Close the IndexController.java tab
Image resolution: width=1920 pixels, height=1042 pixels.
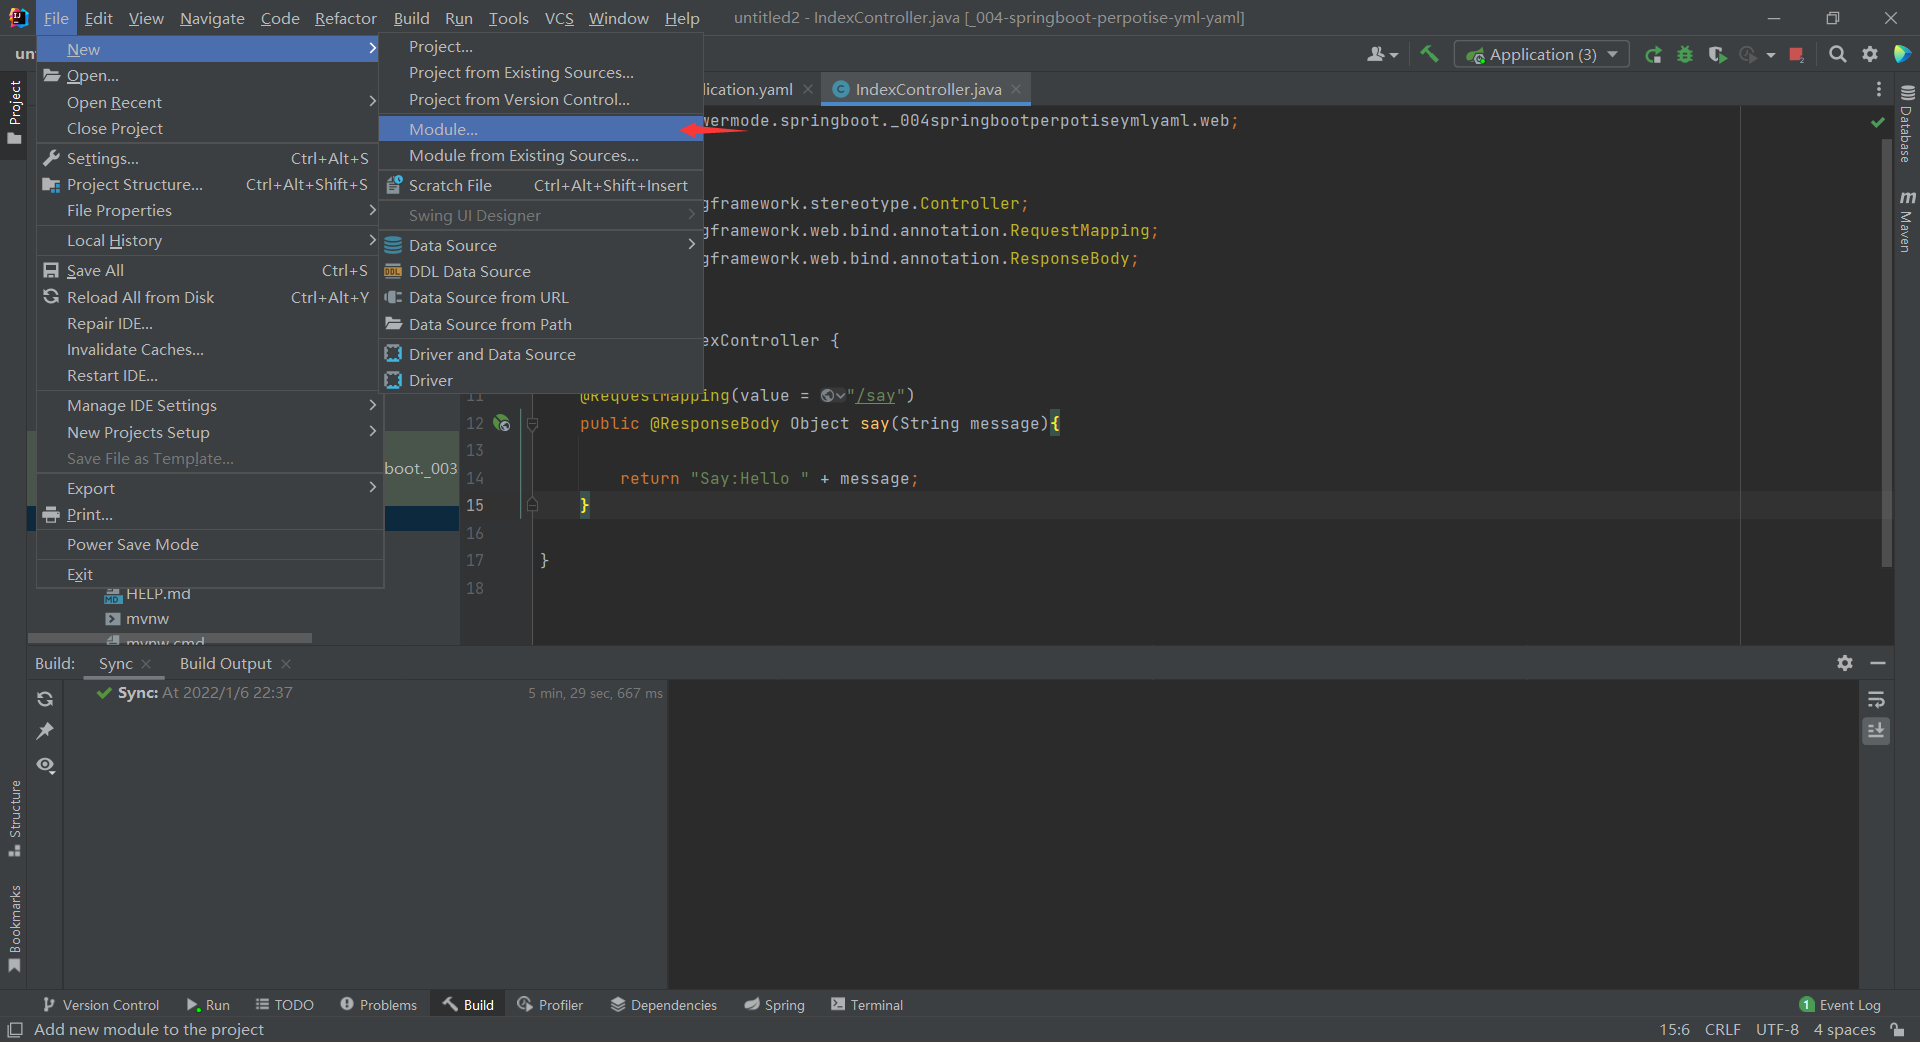click(x=1016, y=89)
